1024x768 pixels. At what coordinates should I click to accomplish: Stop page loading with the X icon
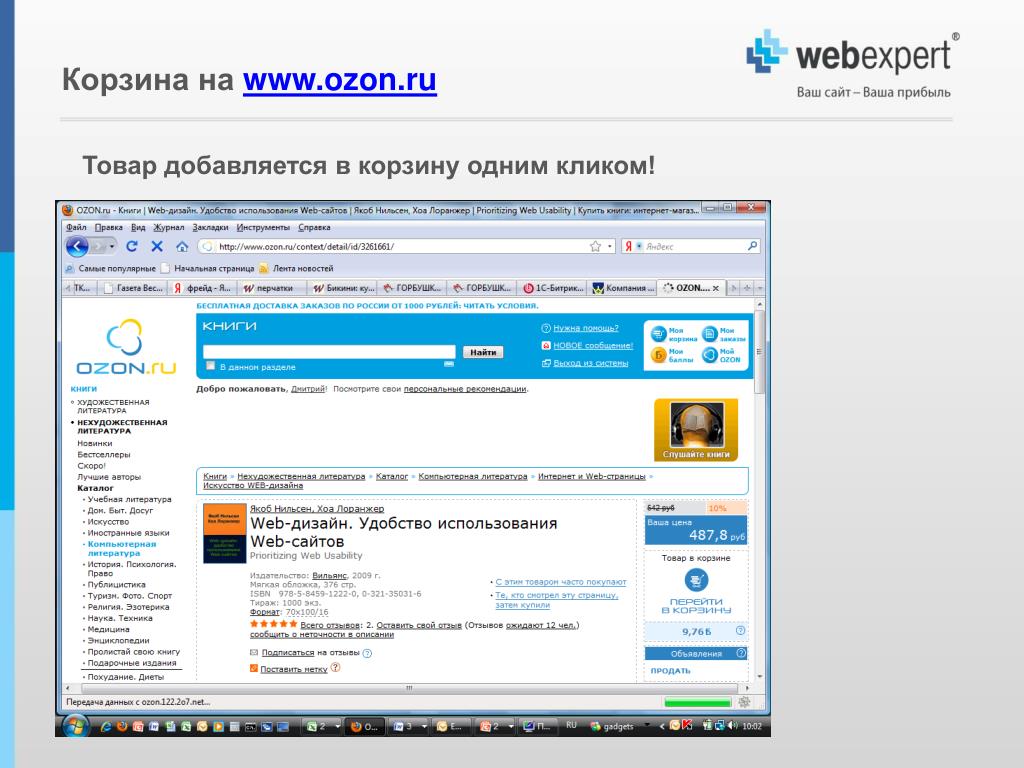pyautogui.click(x=157, y=246)
